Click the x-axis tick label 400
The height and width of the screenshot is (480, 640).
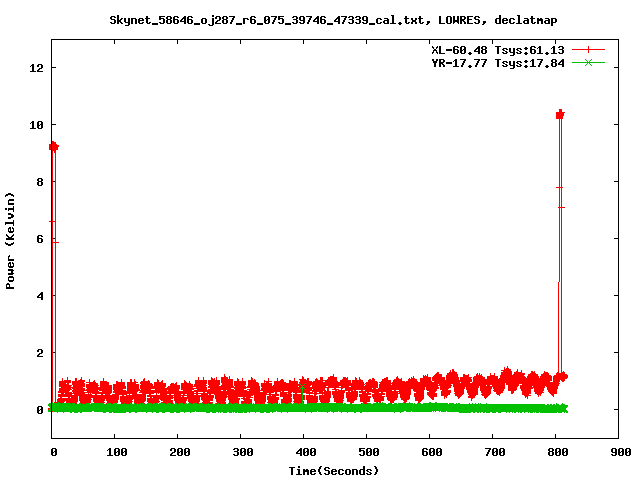[x=306, y=452]
